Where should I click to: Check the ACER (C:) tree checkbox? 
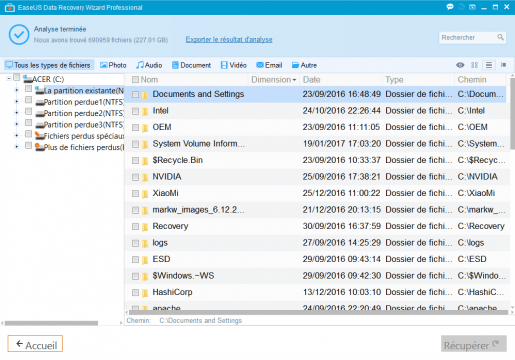pyautogui.click(x=17, y=77)
